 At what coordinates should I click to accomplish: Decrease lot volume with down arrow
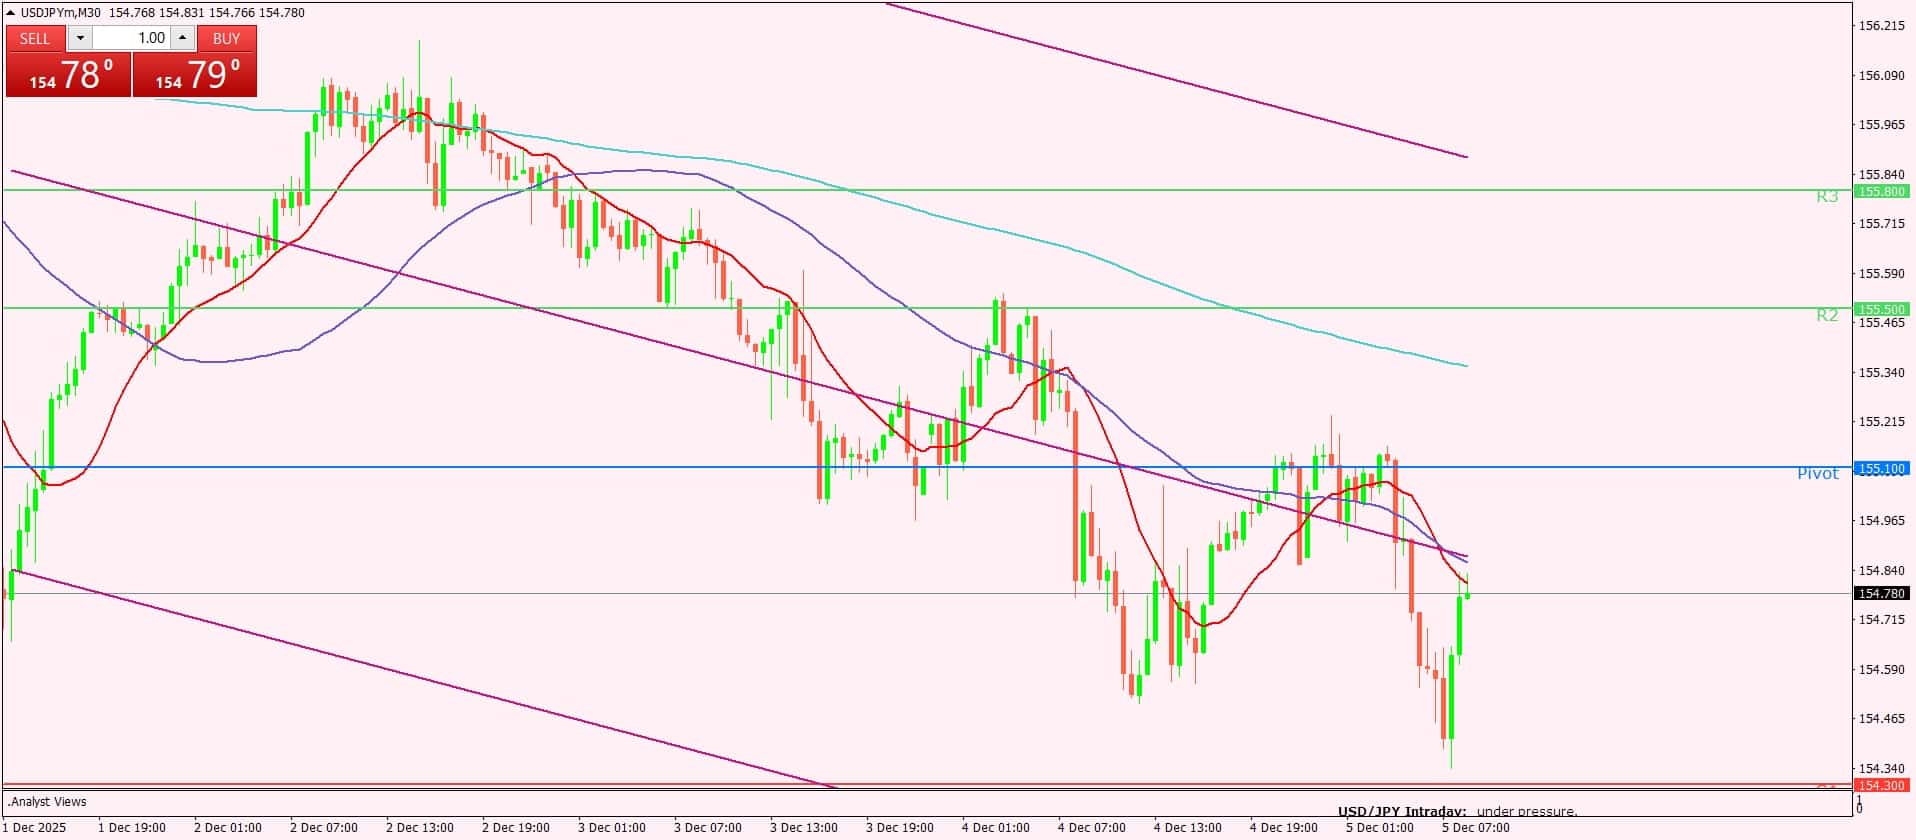(x=80, y=38)
